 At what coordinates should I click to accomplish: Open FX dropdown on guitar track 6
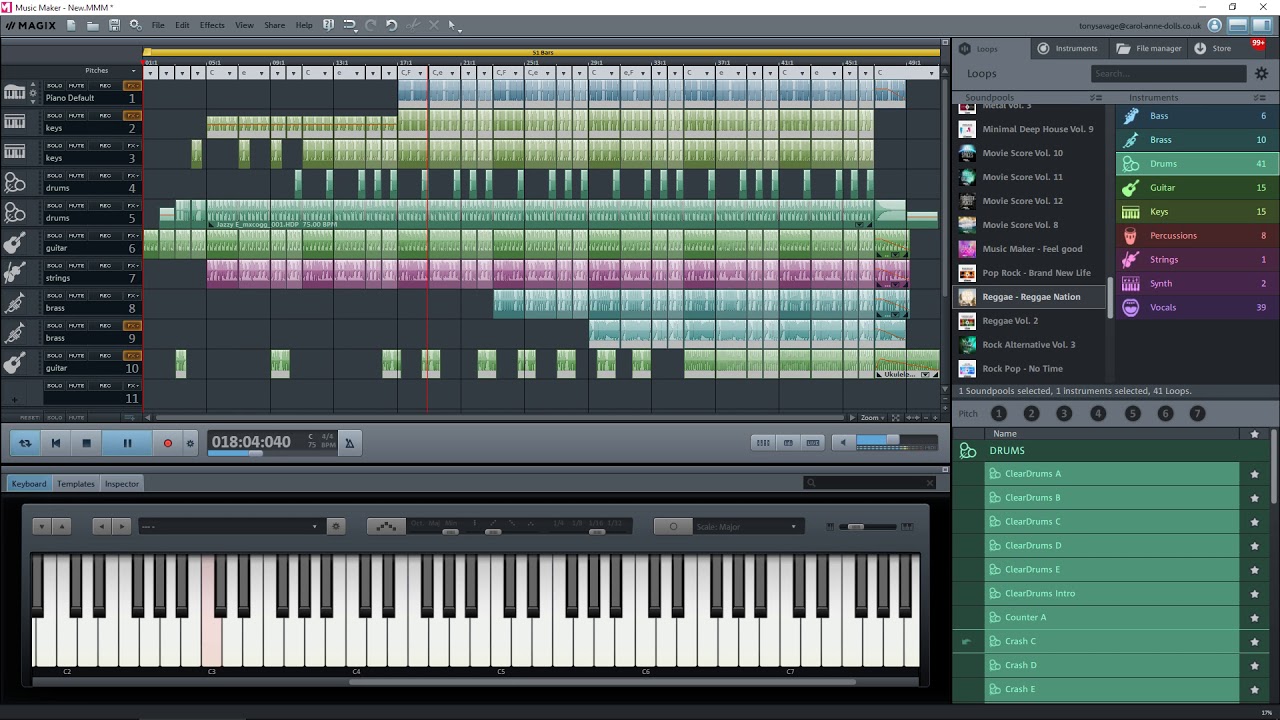pos(132,236)
